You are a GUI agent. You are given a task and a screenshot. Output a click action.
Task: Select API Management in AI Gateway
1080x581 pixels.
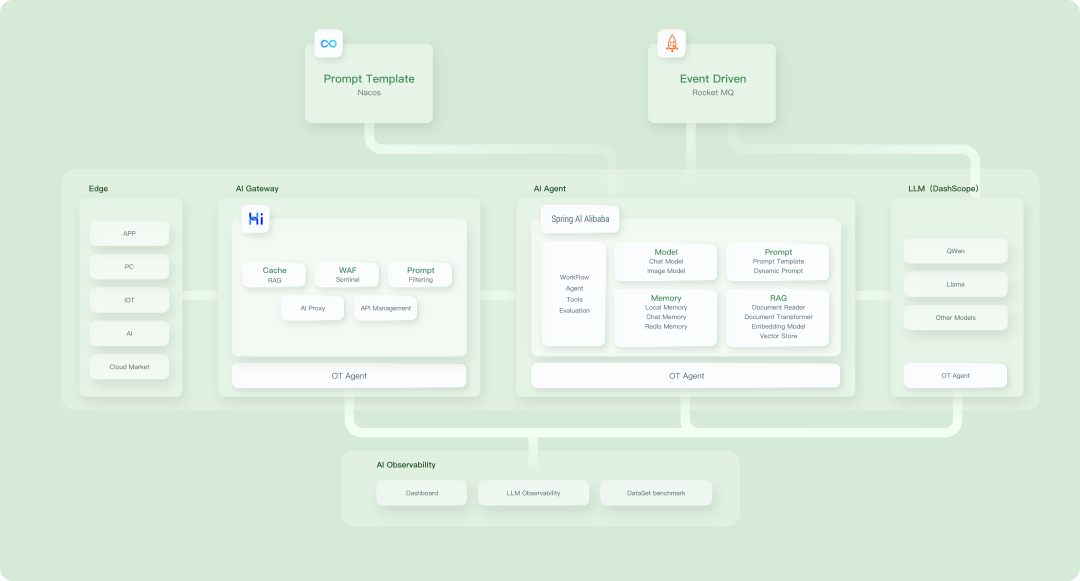385,308
